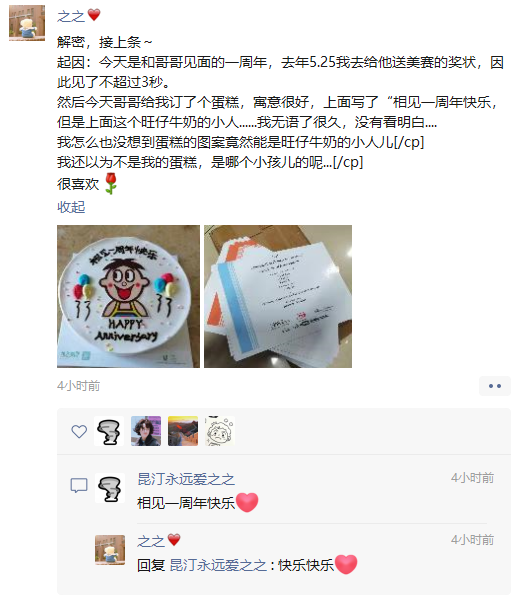Open the award certificates photo
This screenshot has width=529, height=604.
(278, 296)
